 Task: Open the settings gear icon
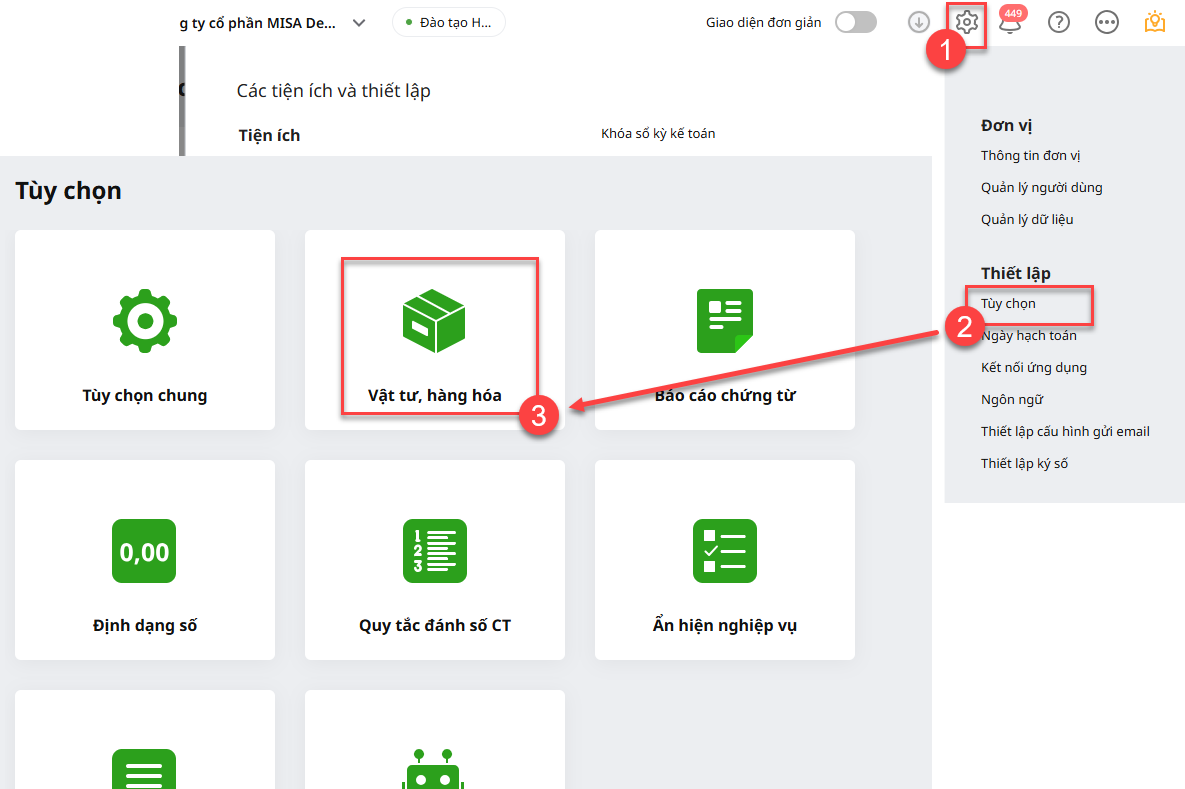966,22
